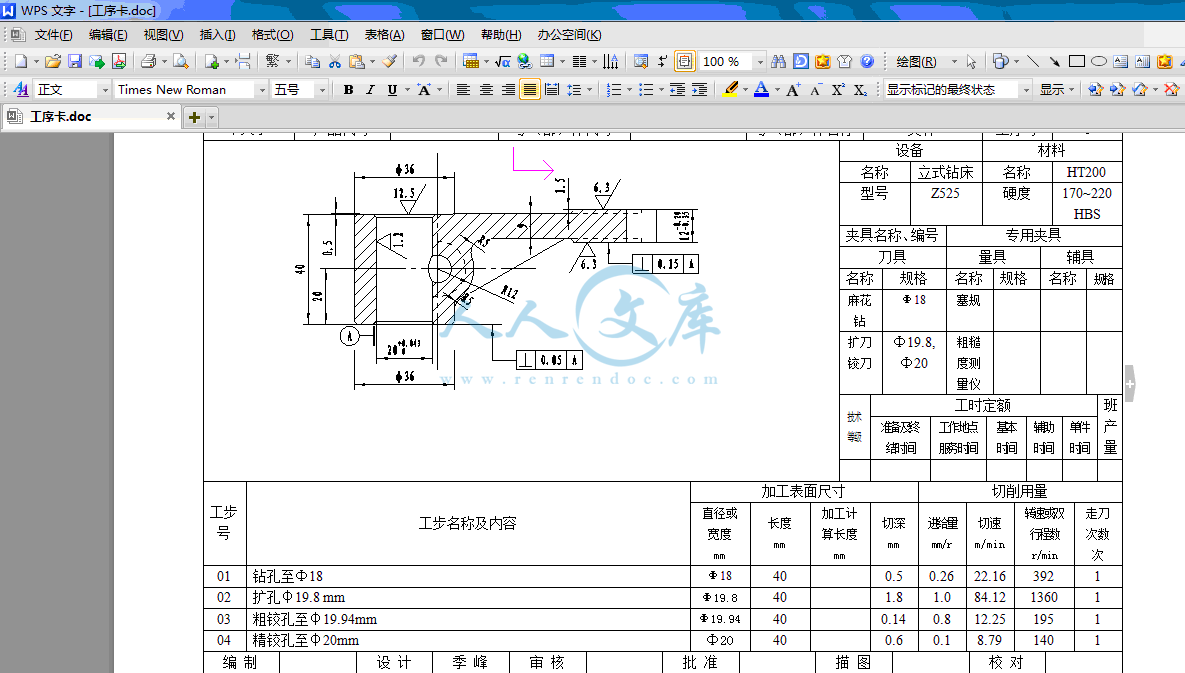The height and width of the screenshot is (673, 1185).
Task: Toggle the highlighted document map button
Action: 685,61
